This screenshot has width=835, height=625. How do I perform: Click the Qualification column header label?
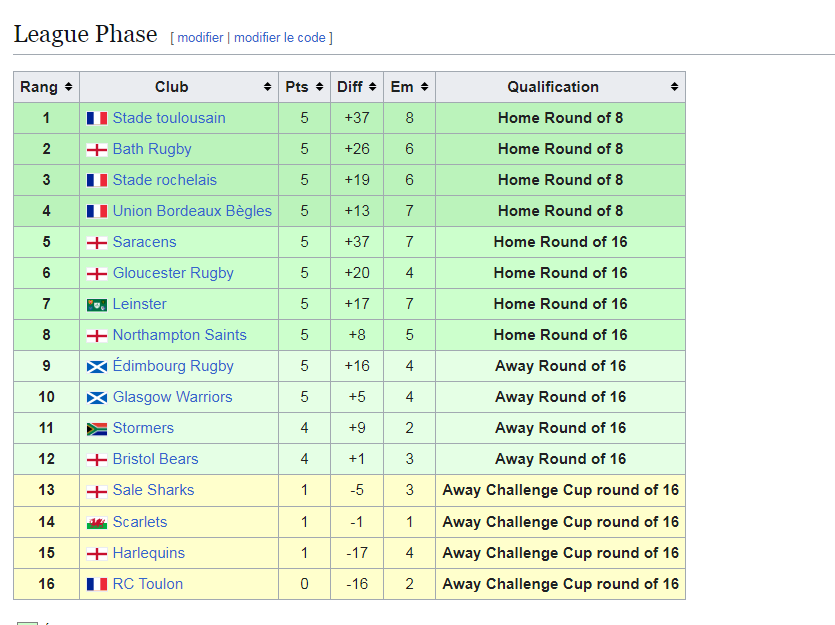point(553,87)
